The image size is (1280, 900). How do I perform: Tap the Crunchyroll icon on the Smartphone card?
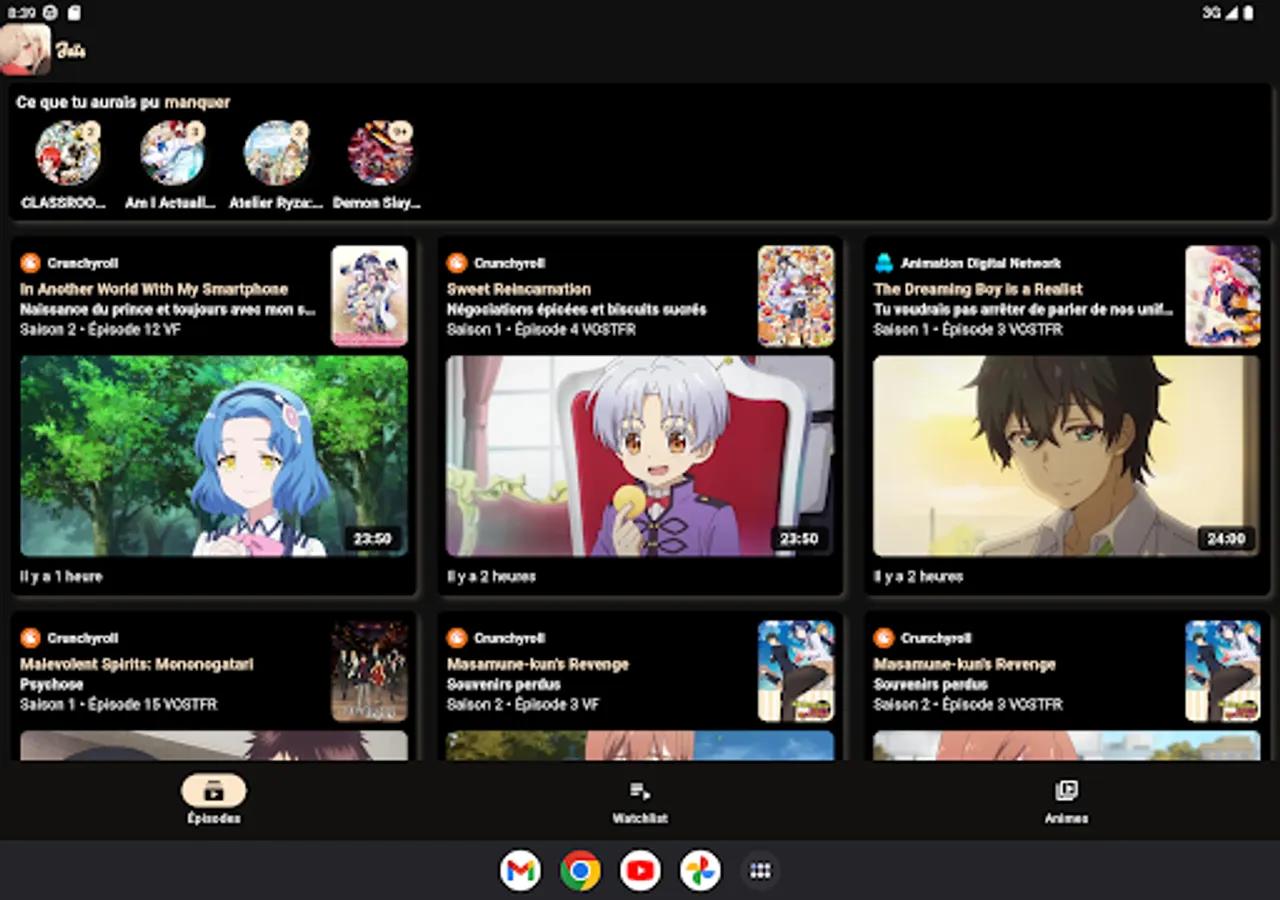pos(30,263)
